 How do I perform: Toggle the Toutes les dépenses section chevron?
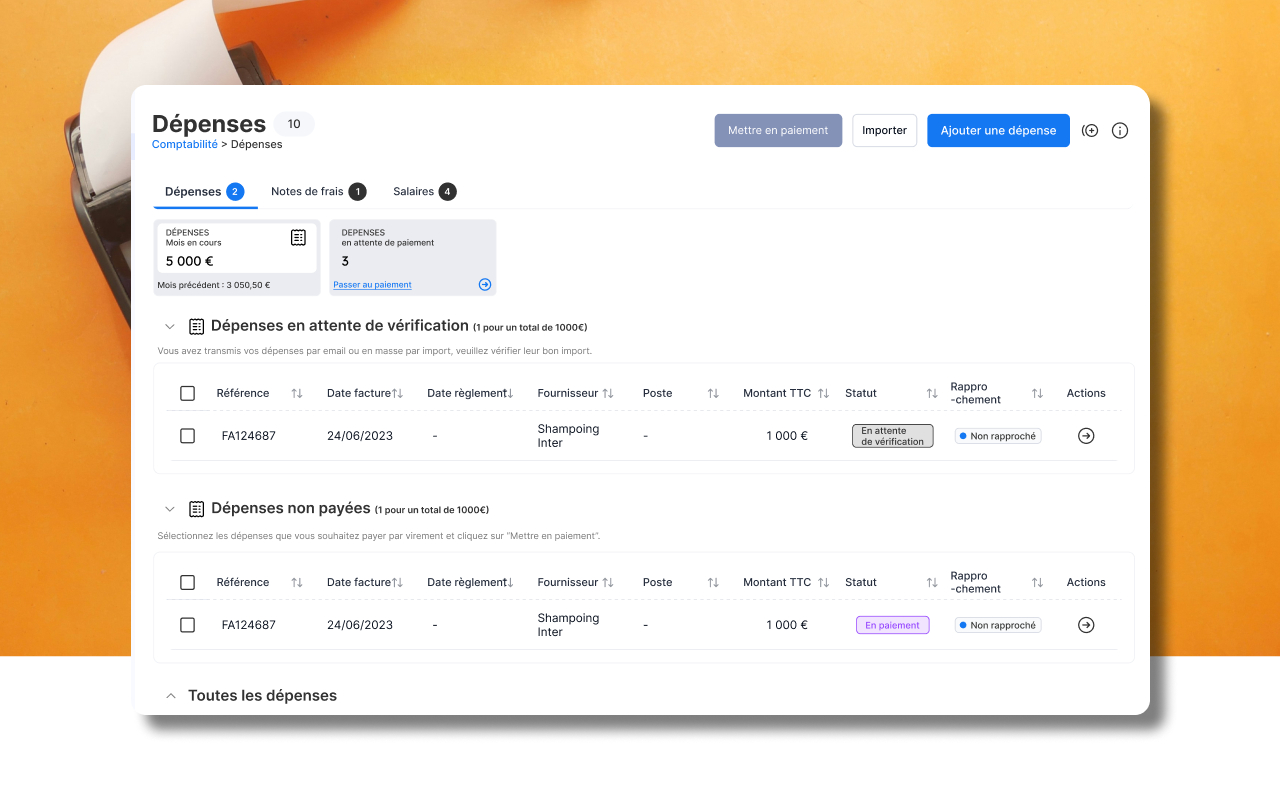click(170, 695)
